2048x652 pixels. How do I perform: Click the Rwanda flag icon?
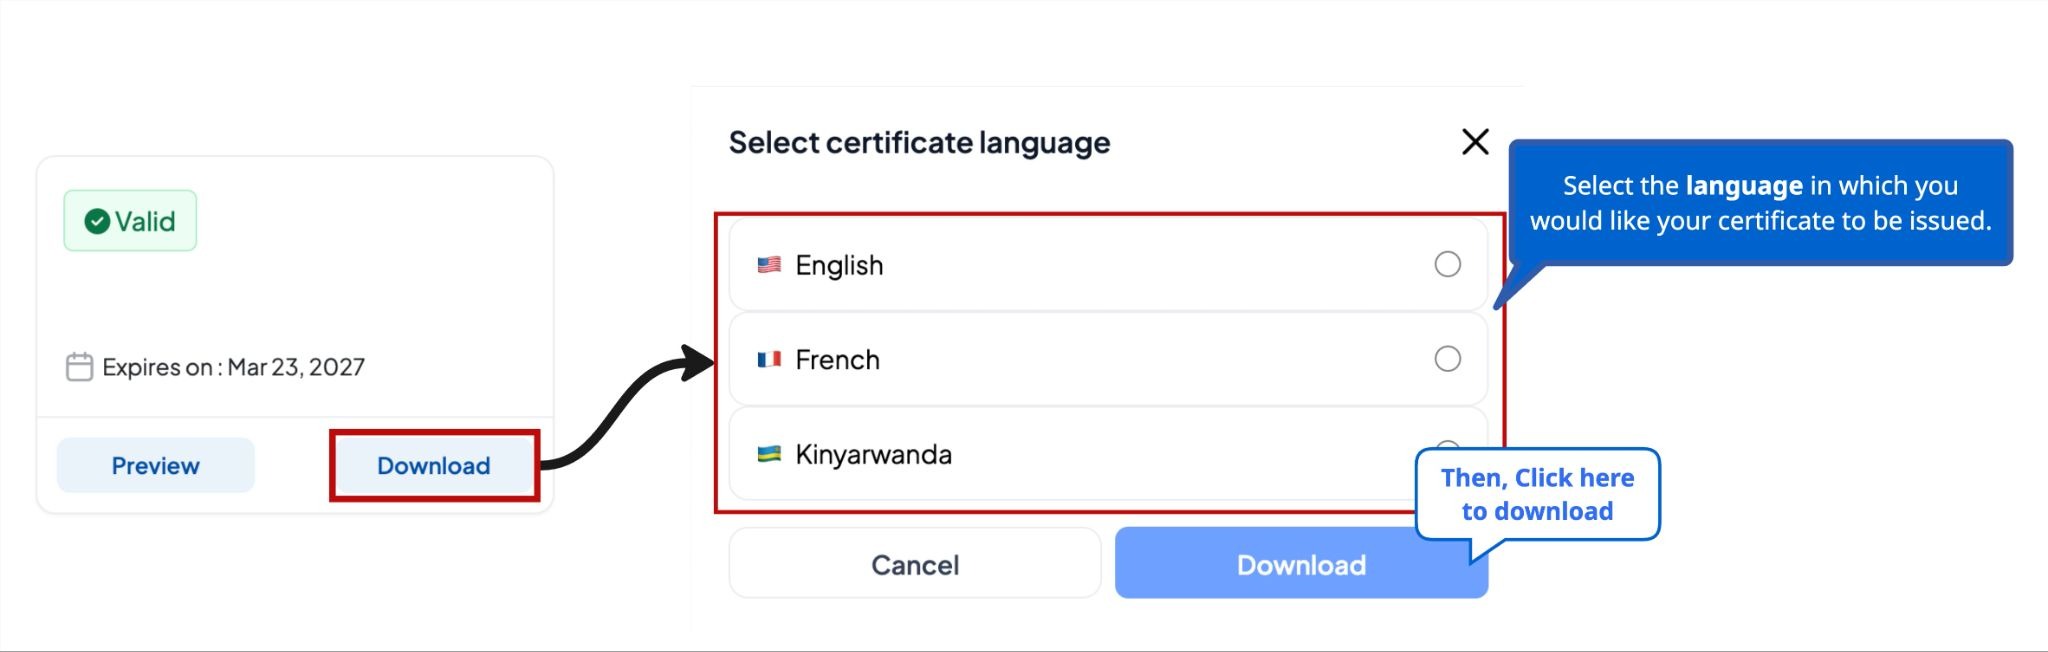point(769,454)
